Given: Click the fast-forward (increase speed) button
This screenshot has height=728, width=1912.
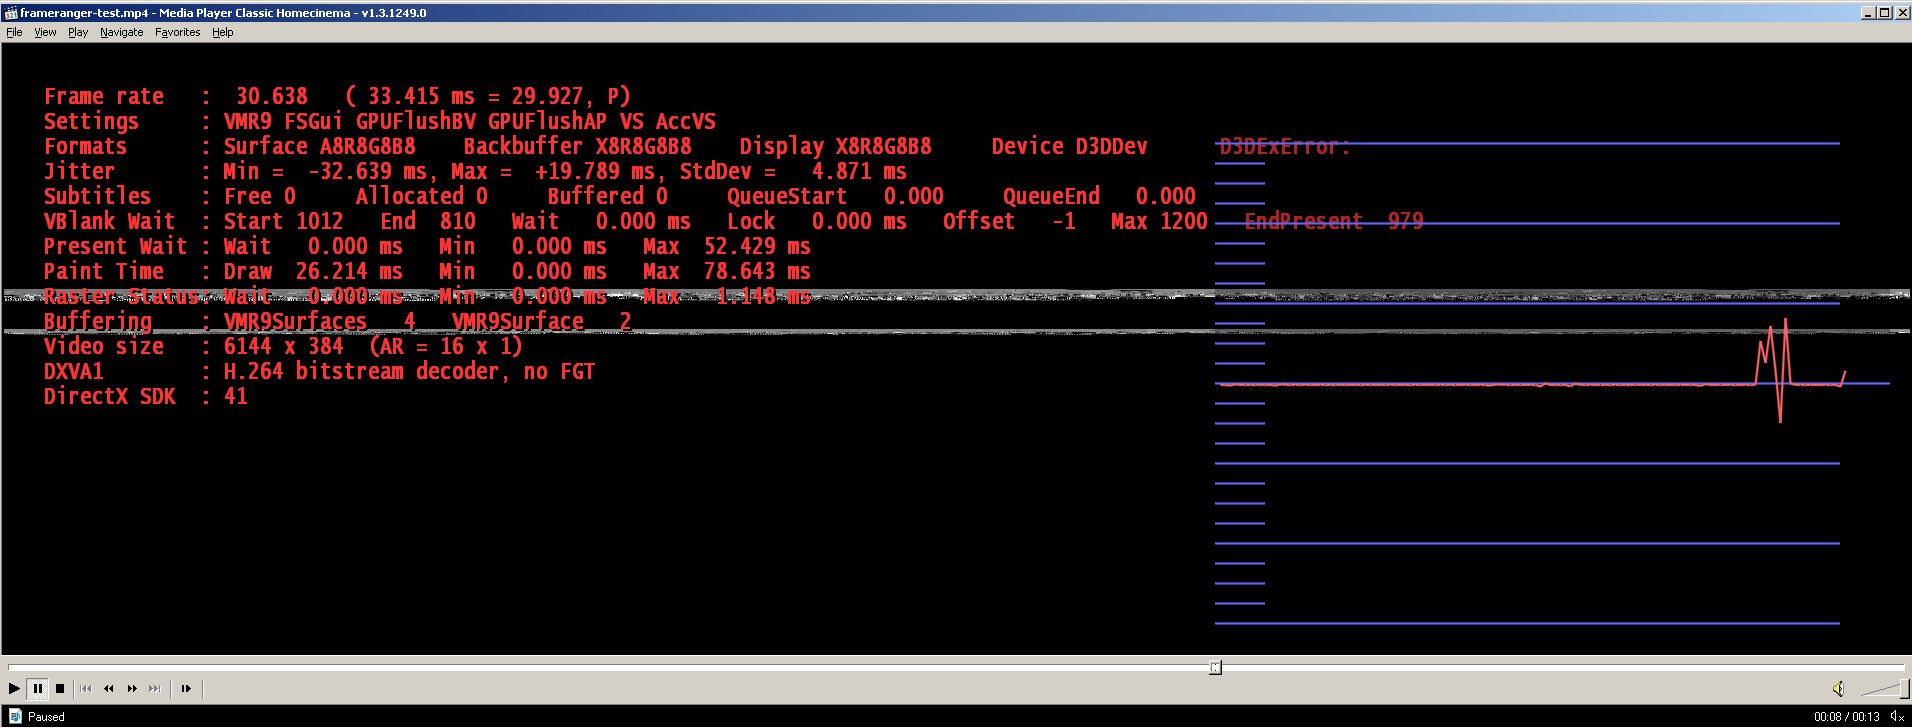Looking at the screenshot, I should tap(132, 688).
